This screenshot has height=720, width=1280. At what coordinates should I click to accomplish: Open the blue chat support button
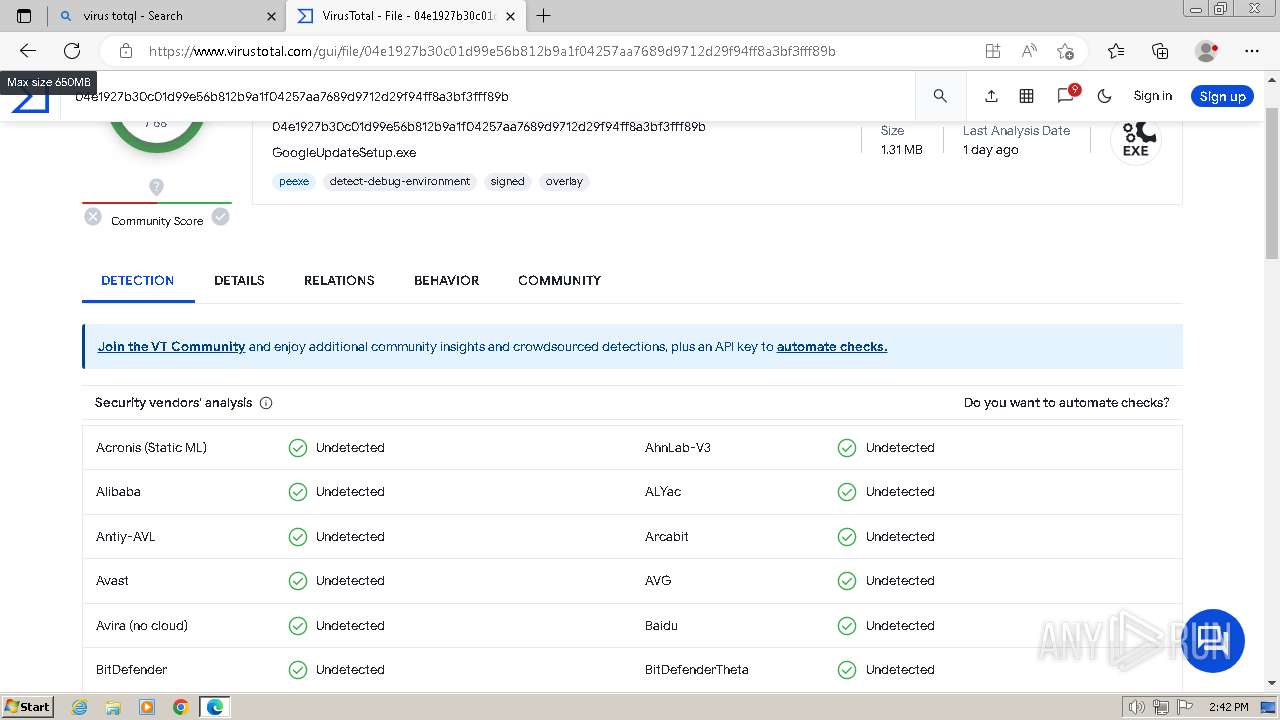point(1214,640)
